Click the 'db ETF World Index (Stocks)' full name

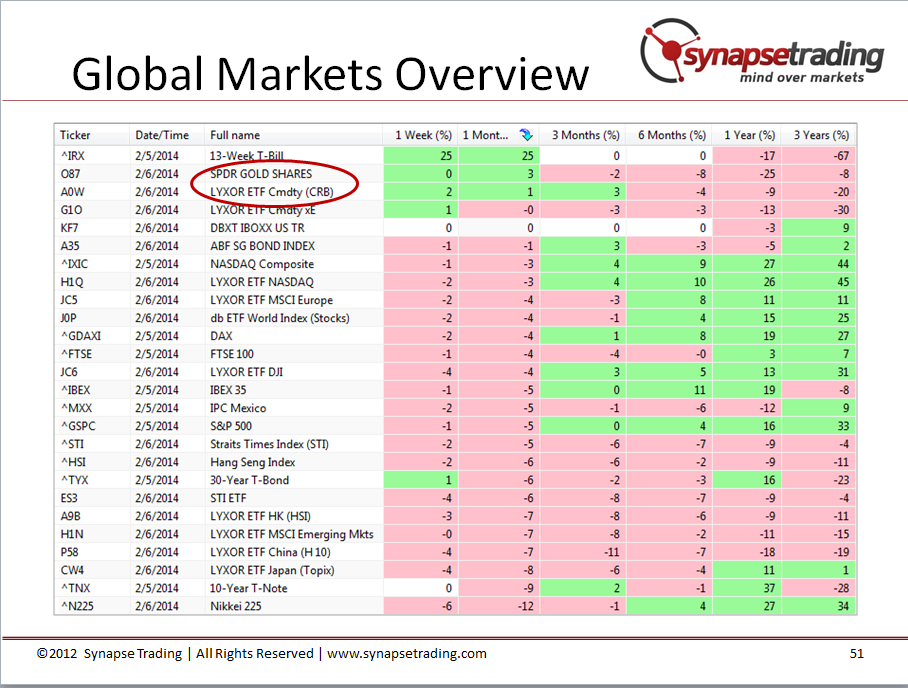(280, 317)
